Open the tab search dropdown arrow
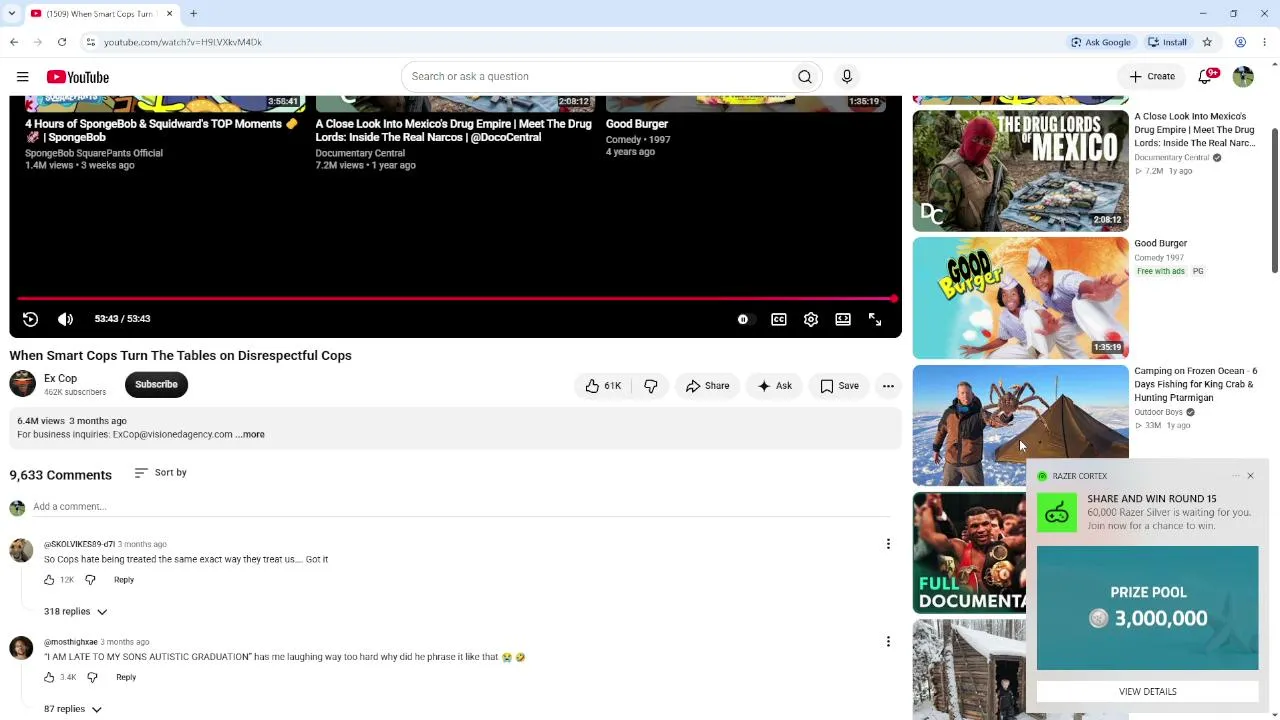Image resolution: width=1280 pixels, height=720 pixels. (12, 14)
